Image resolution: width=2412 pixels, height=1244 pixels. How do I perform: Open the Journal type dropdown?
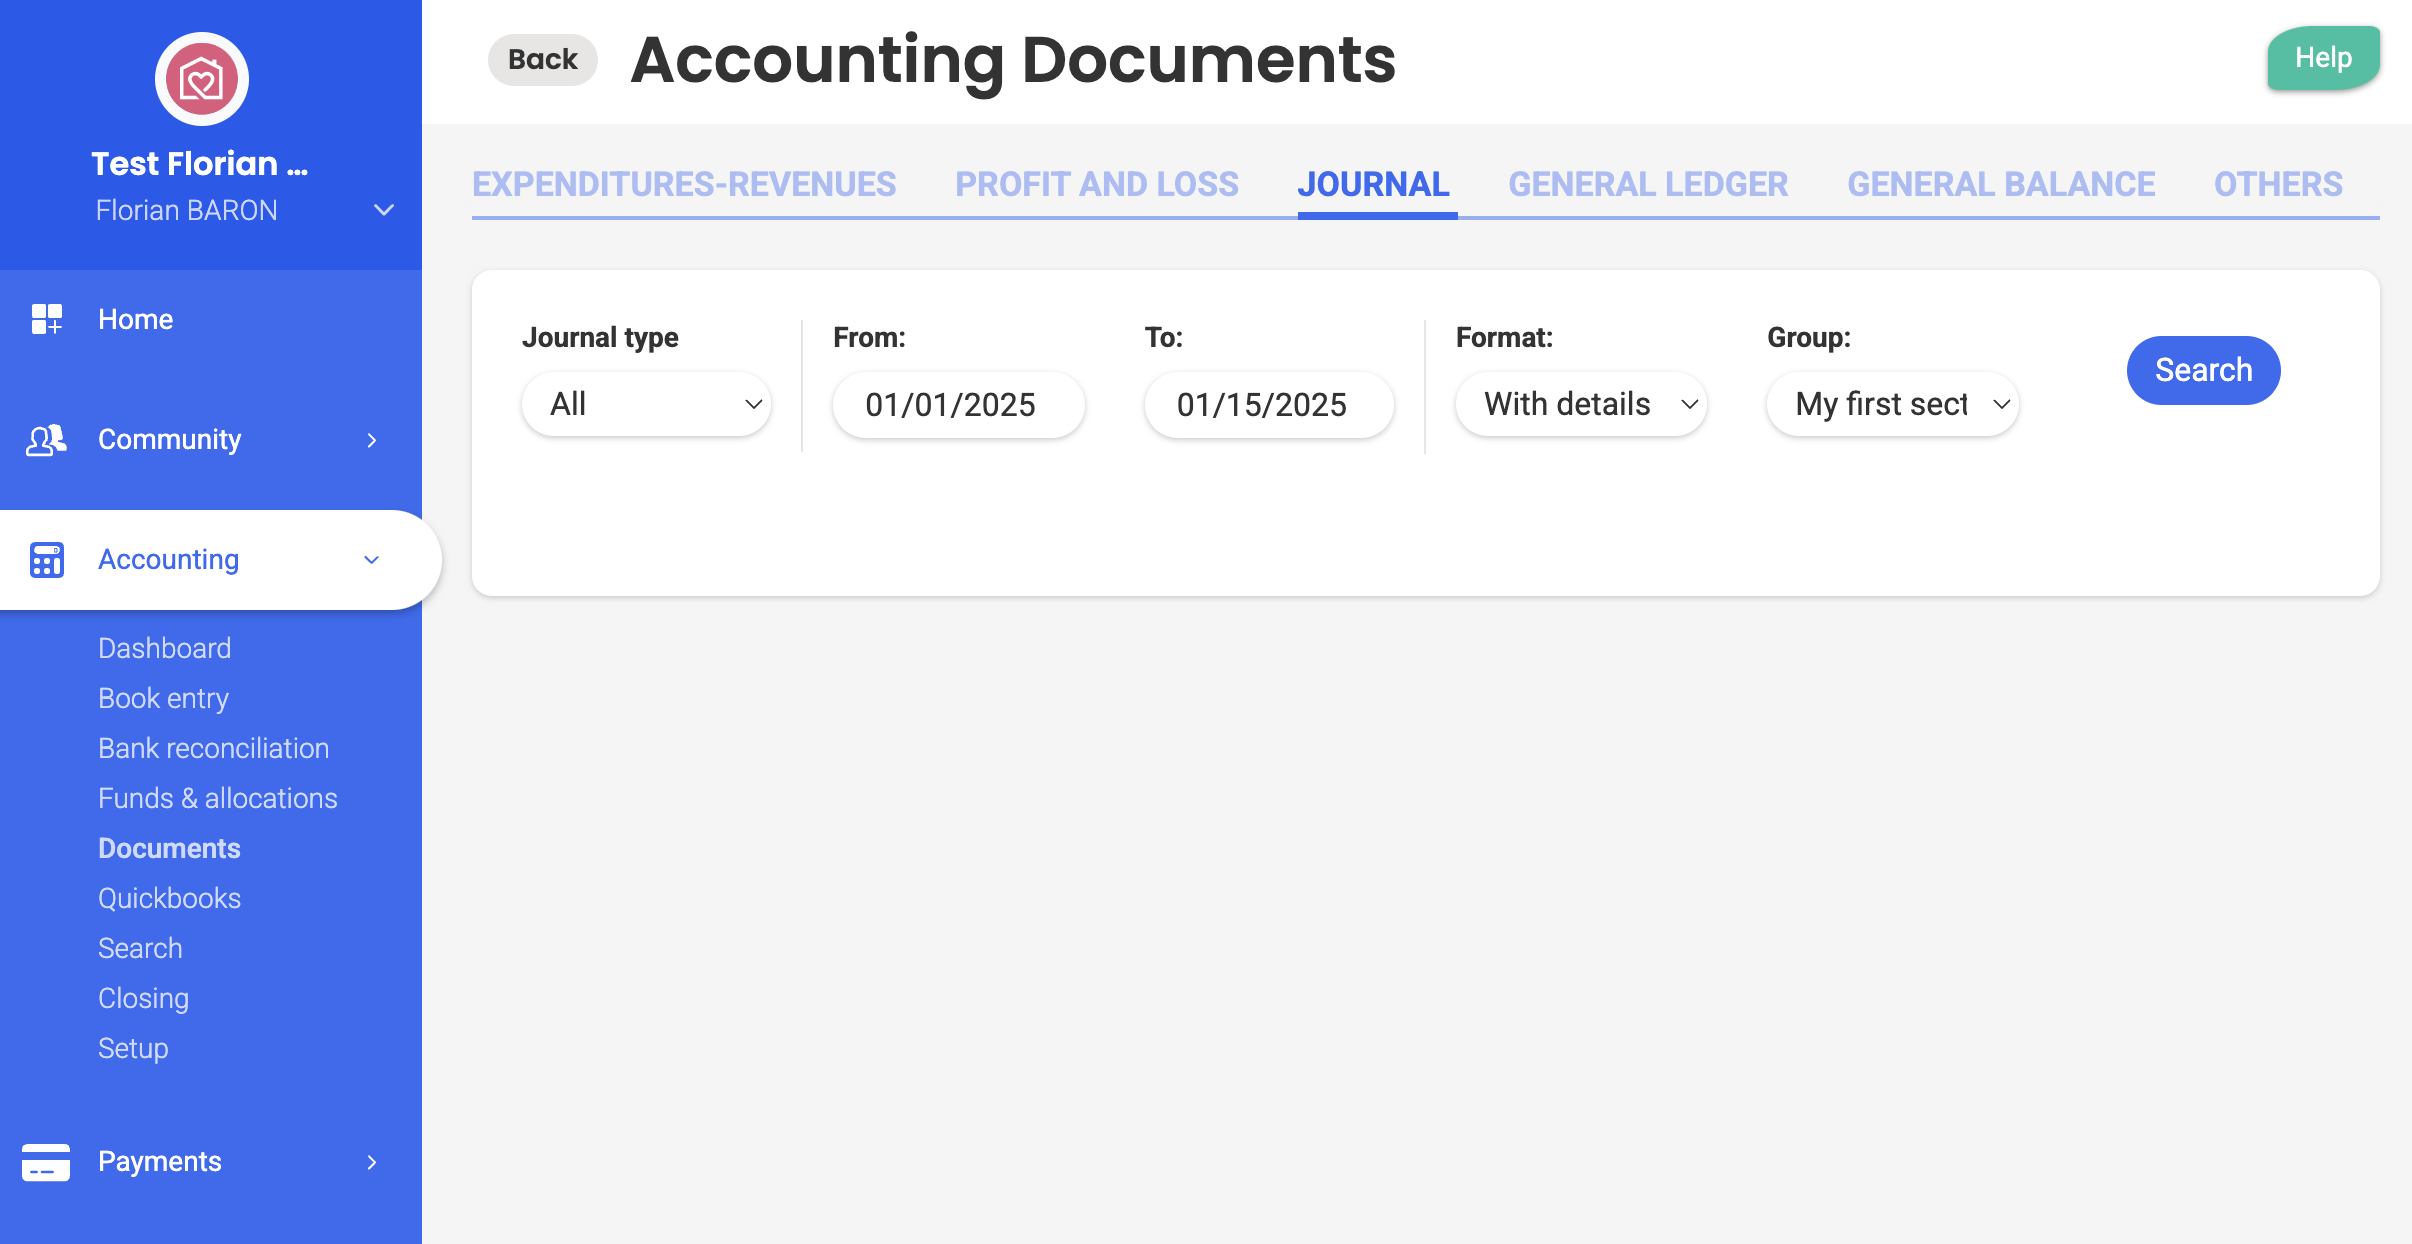click(x=646, y=404)
